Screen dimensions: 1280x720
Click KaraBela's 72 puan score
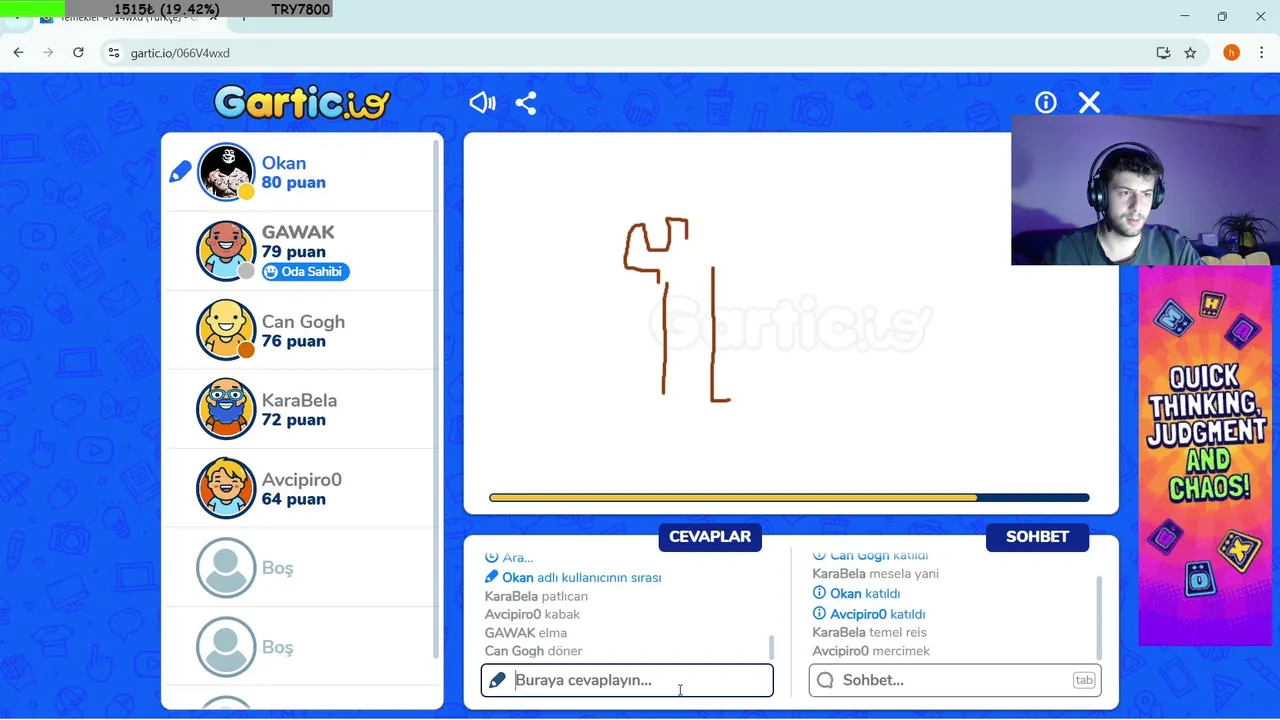(293, 420)
